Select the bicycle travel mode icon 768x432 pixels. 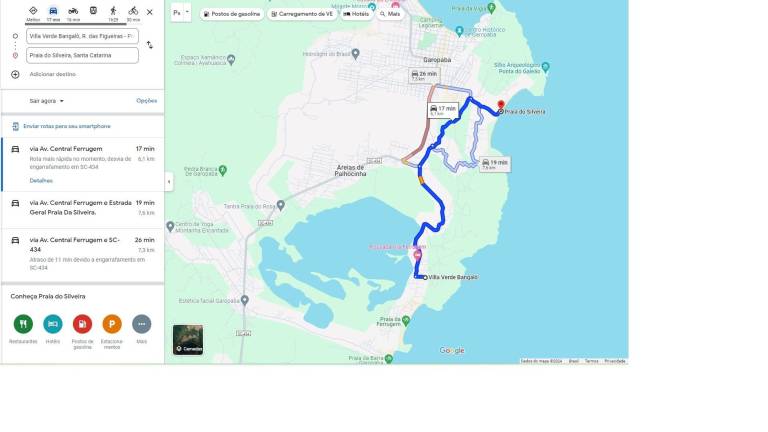pyautogui.click(x=133, y=13)
